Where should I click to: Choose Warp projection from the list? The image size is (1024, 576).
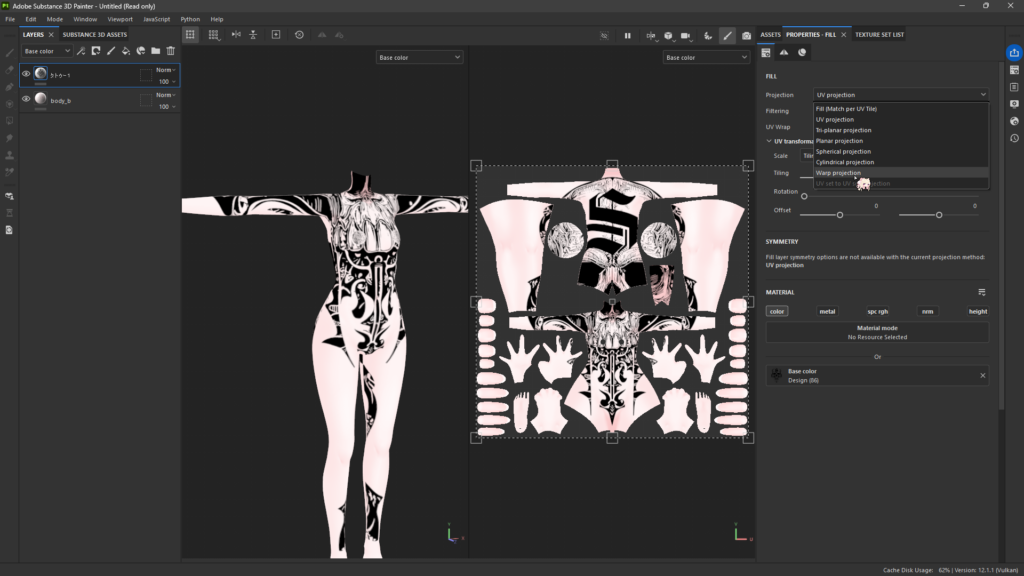(x=901, y=173)
